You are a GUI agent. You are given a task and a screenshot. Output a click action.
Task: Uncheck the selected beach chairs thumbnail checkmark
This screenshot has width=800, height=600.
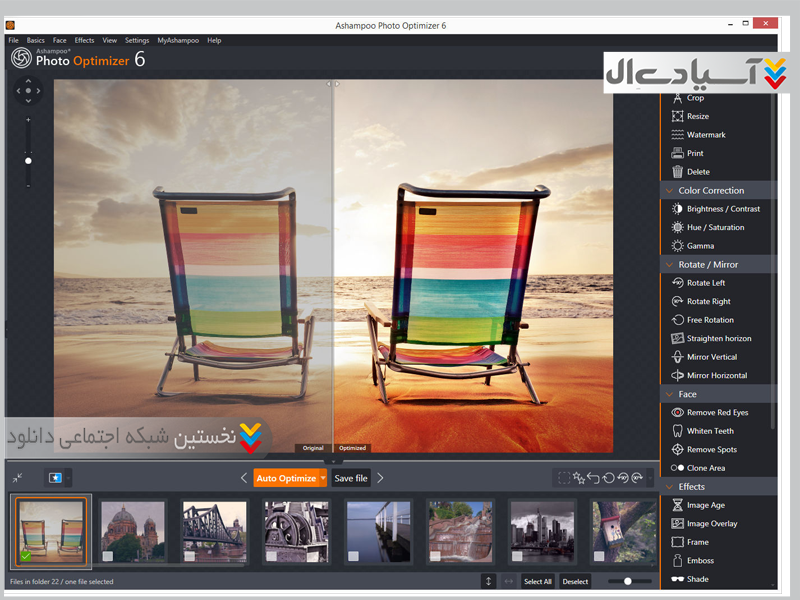26,556
